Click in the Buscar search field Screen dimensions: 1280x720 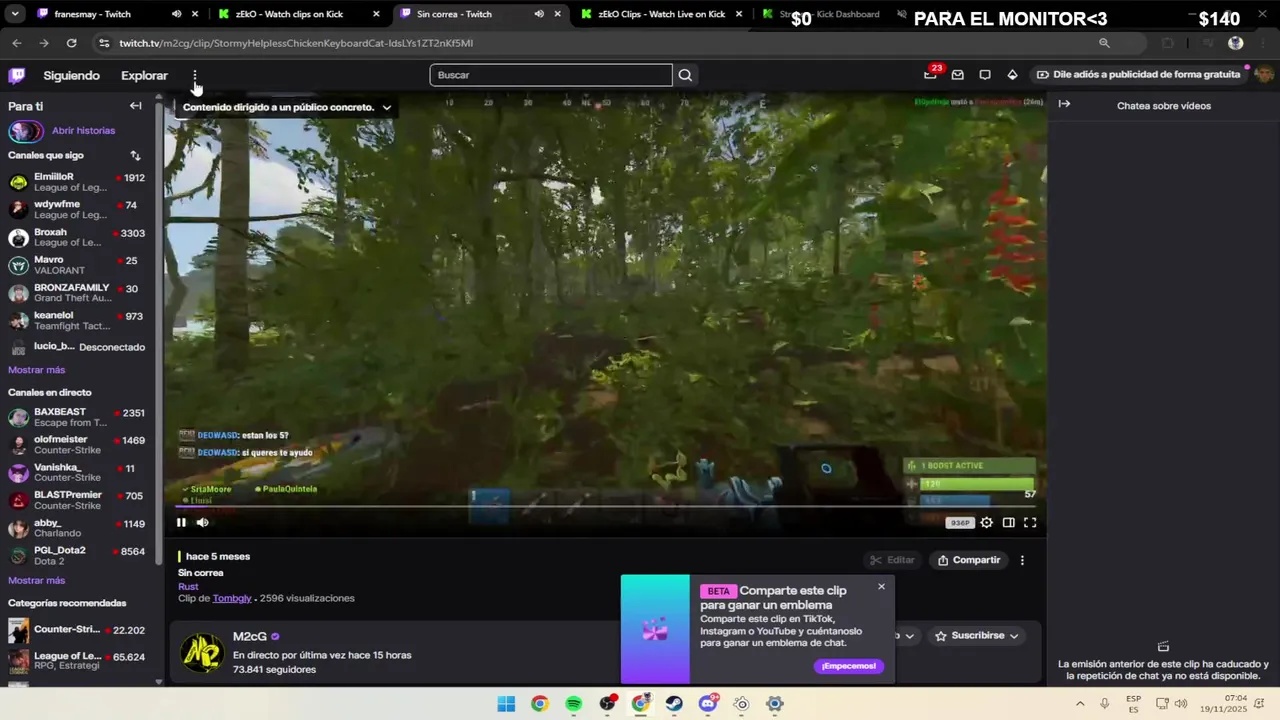click(x=551, y=75)
